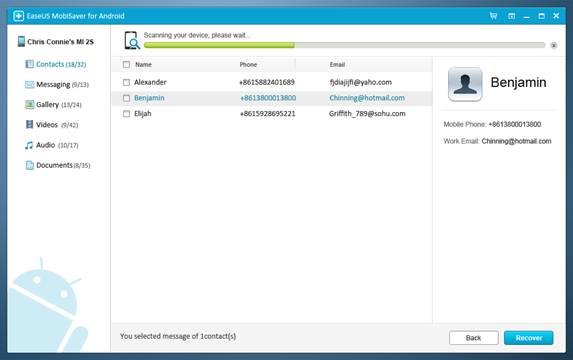
Task: Click phone number +8613800013800 in list
Action: [x=268, y=98]
